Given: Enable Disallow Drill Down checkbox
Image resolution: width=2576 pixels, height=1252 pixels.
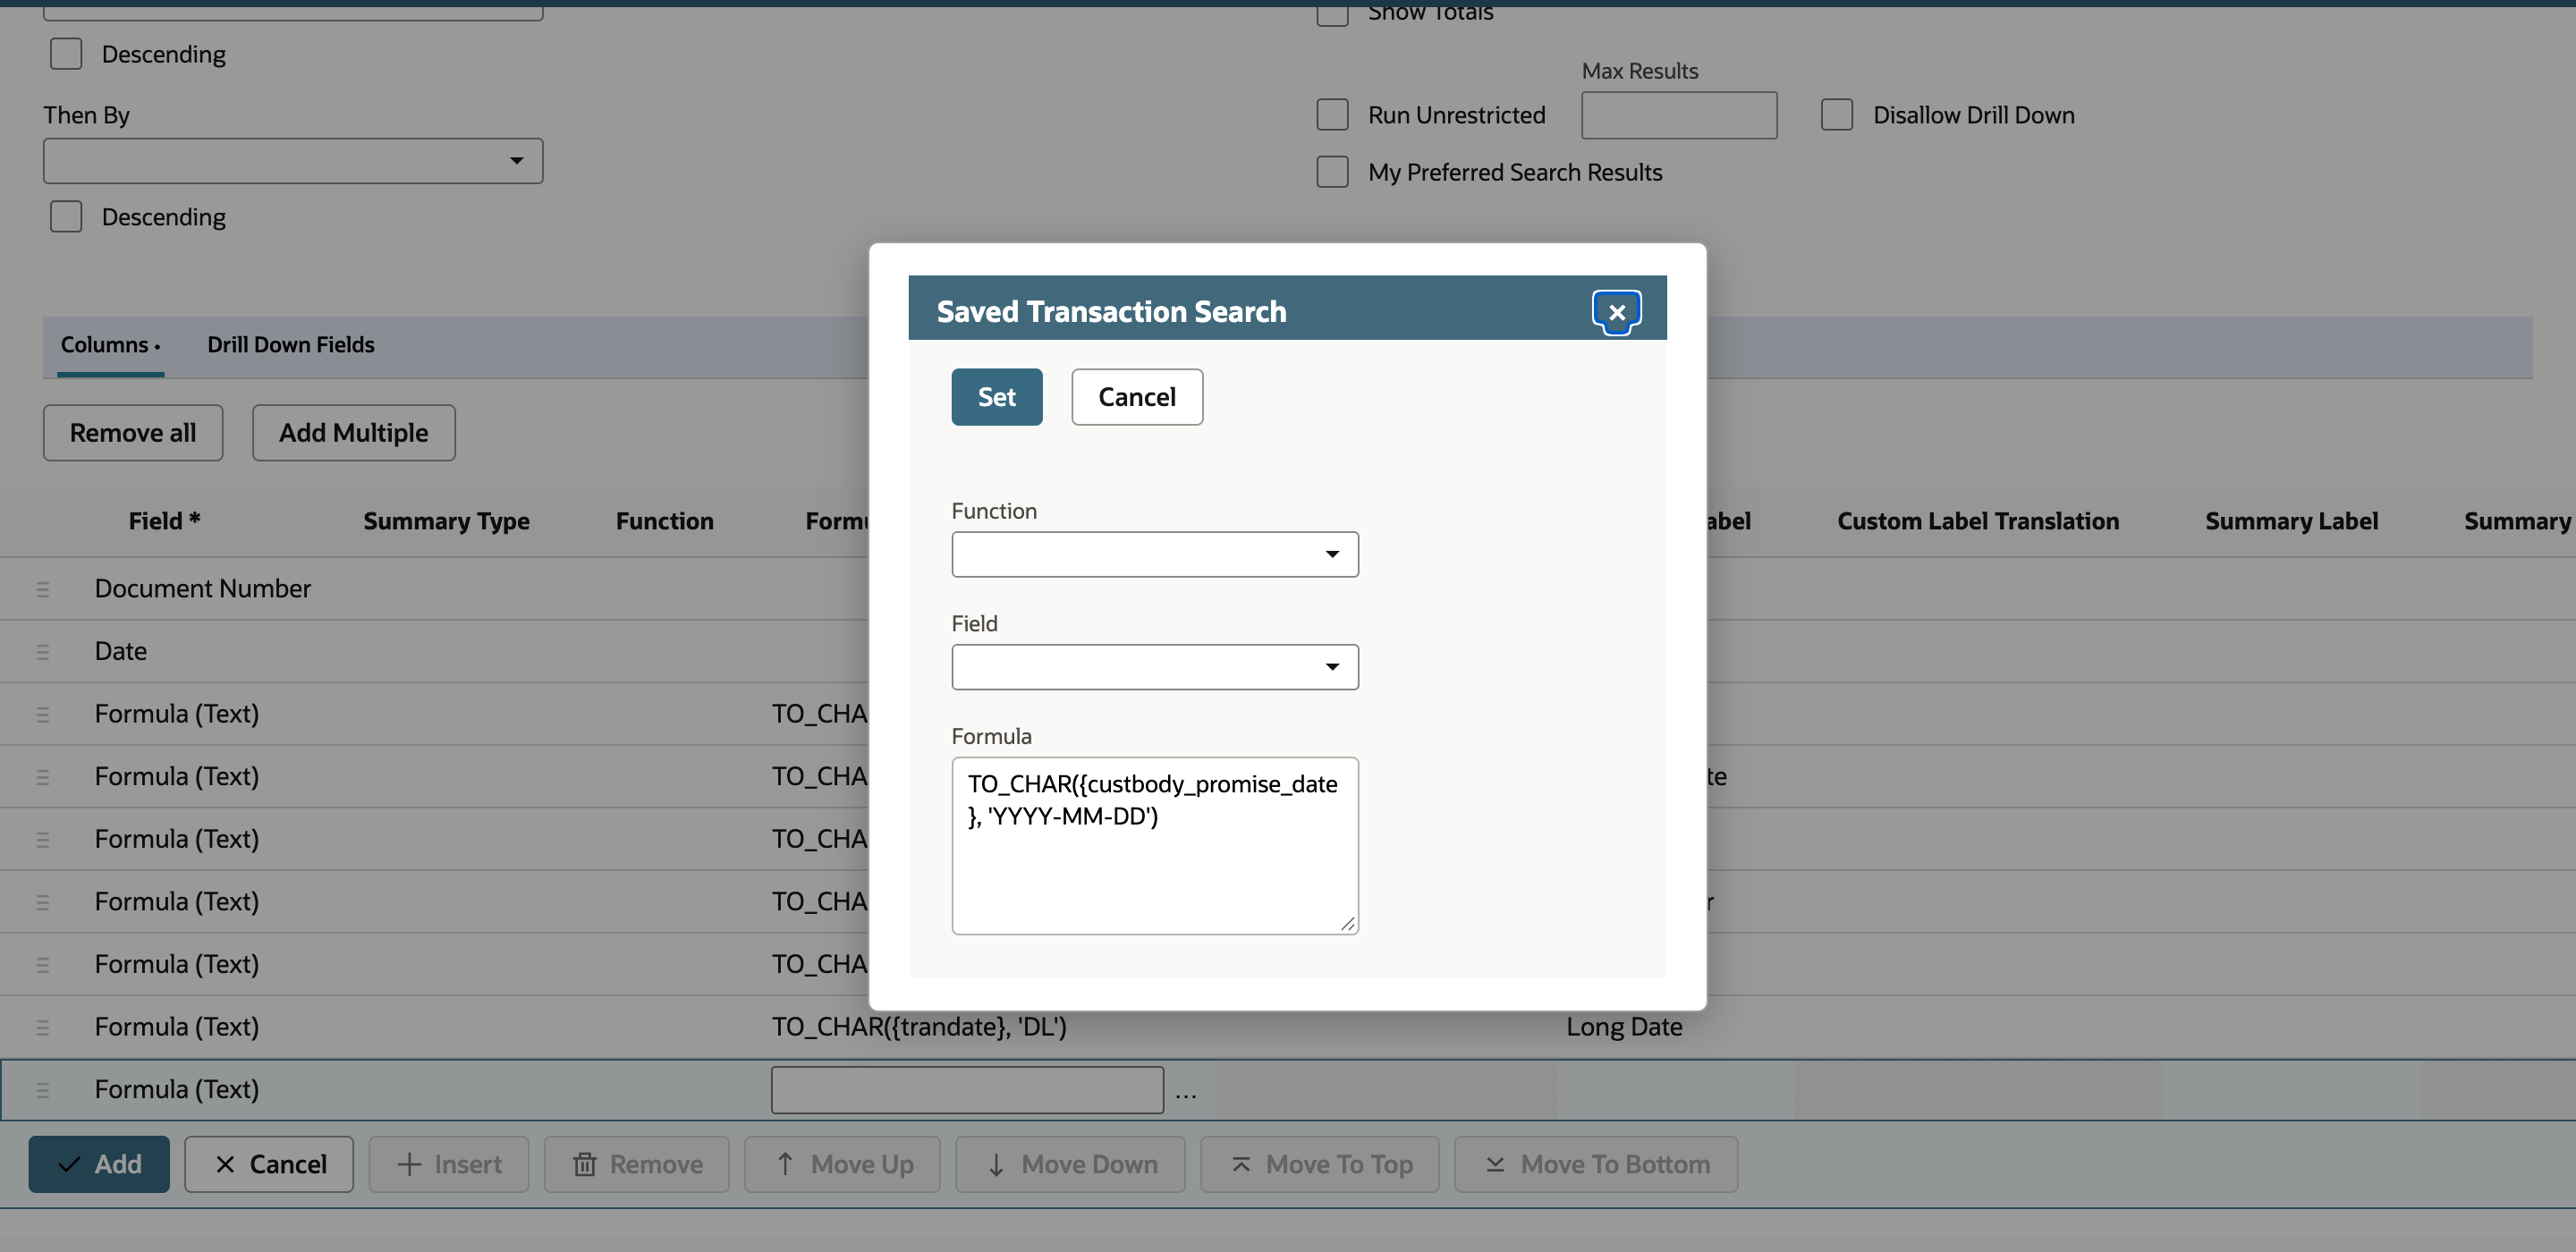Looking at the screenshot, I should pyautogui.click(x=1837, y=115).
